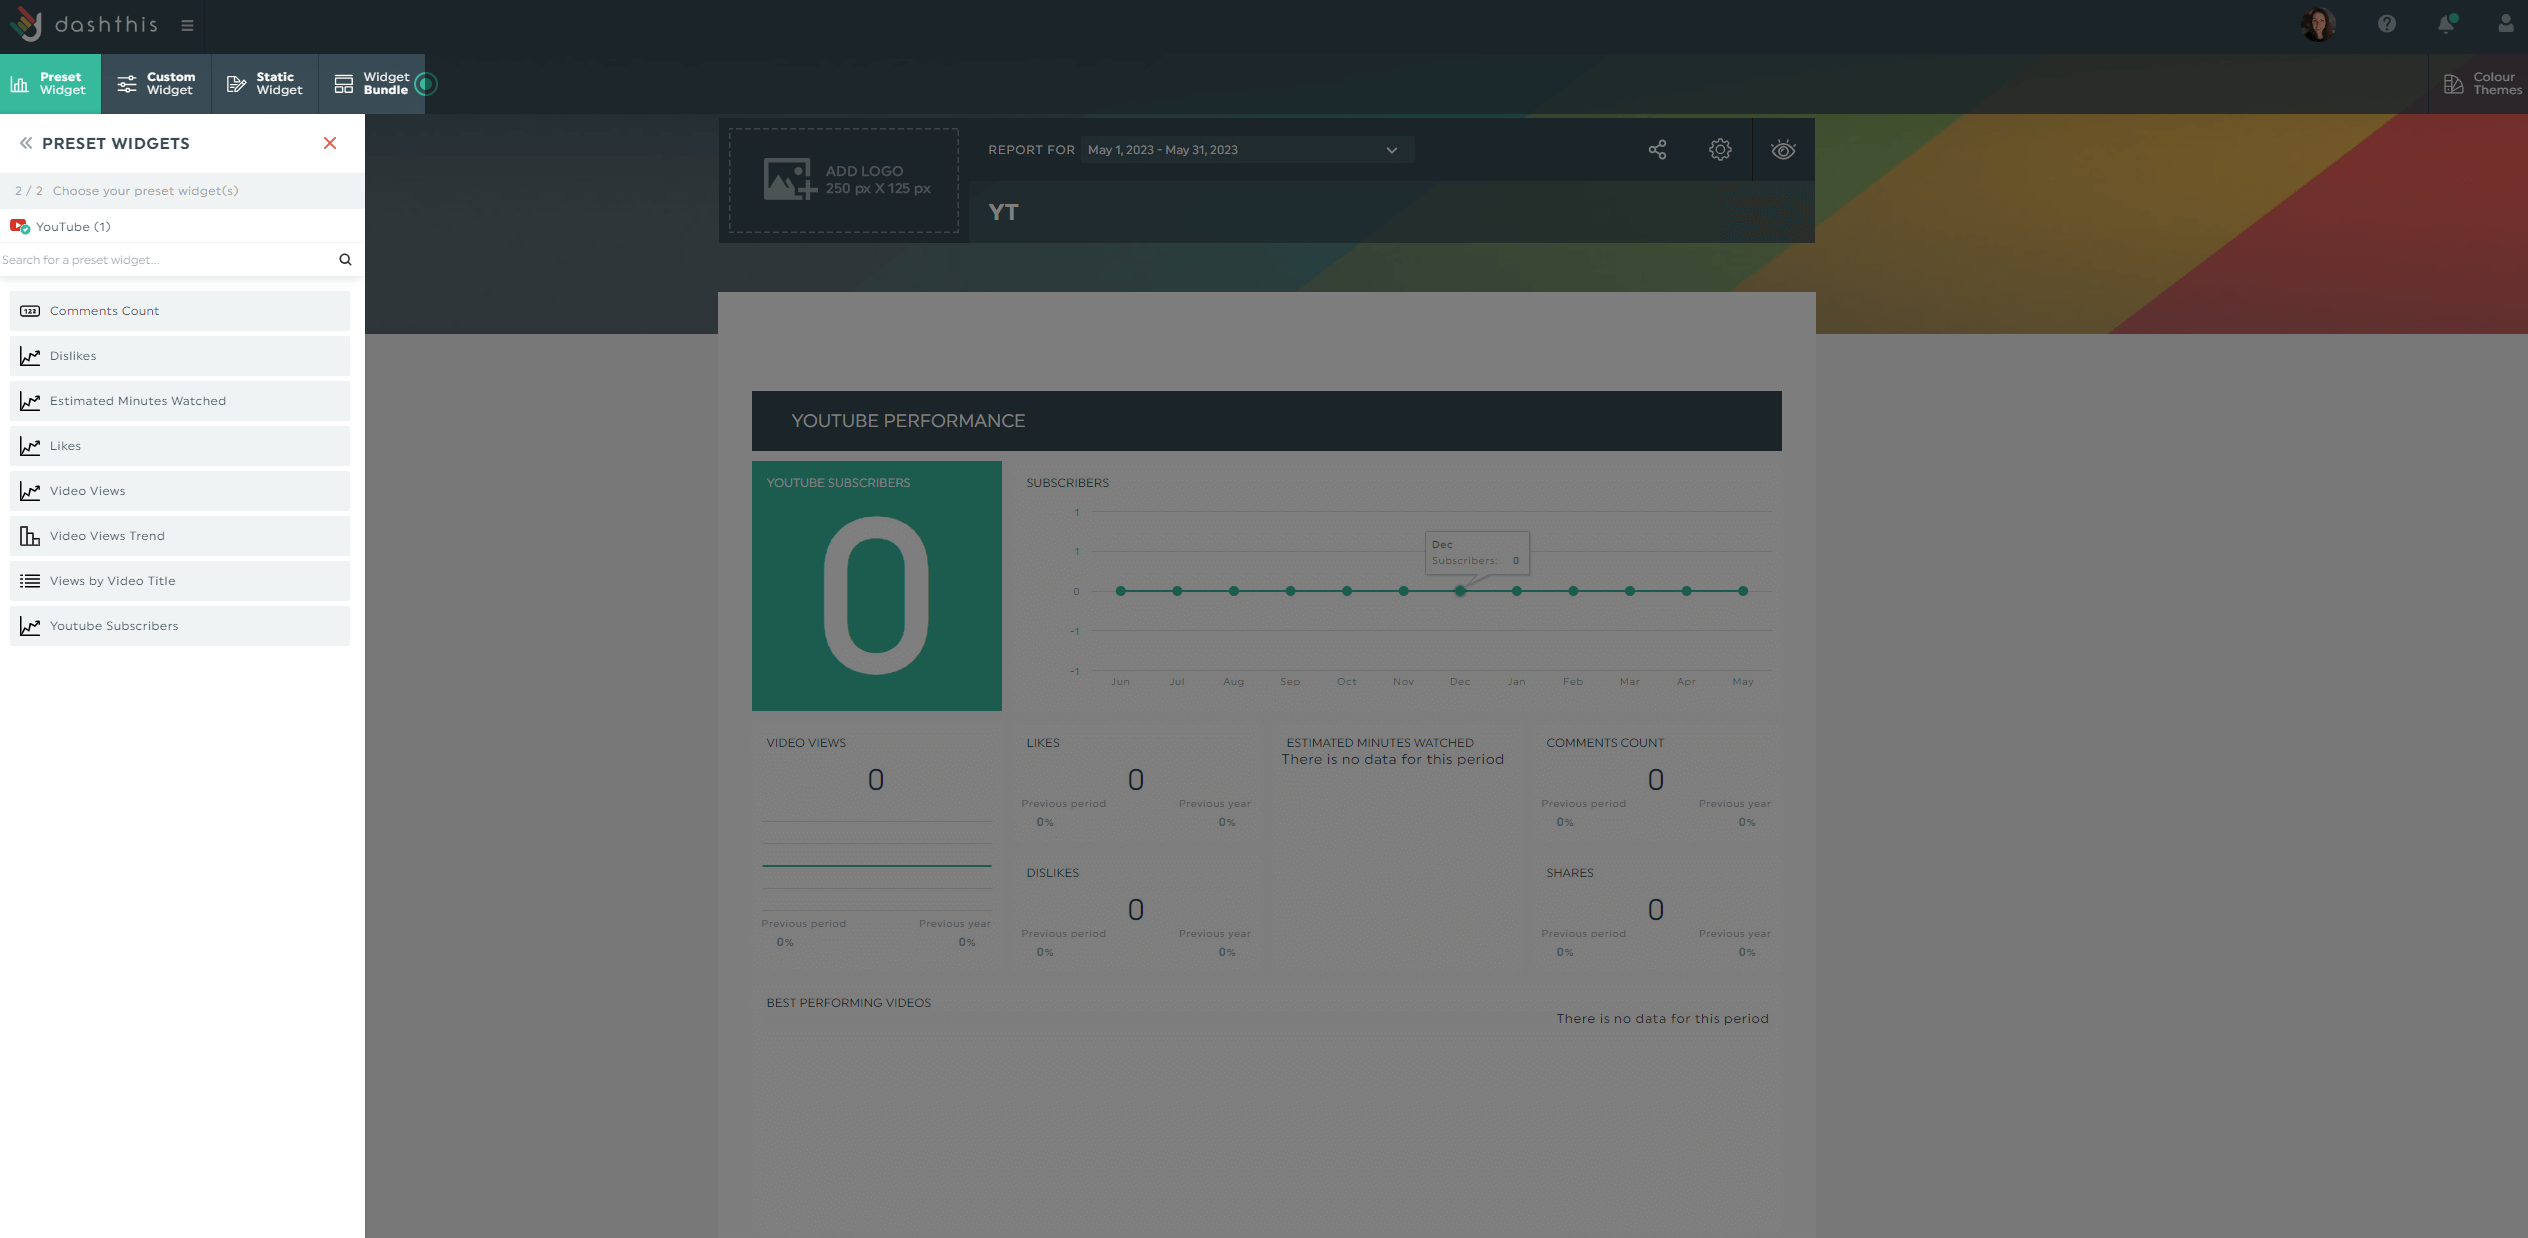
Task: Click Youtube Subscribers line chart icon
Action: [30, 626]
